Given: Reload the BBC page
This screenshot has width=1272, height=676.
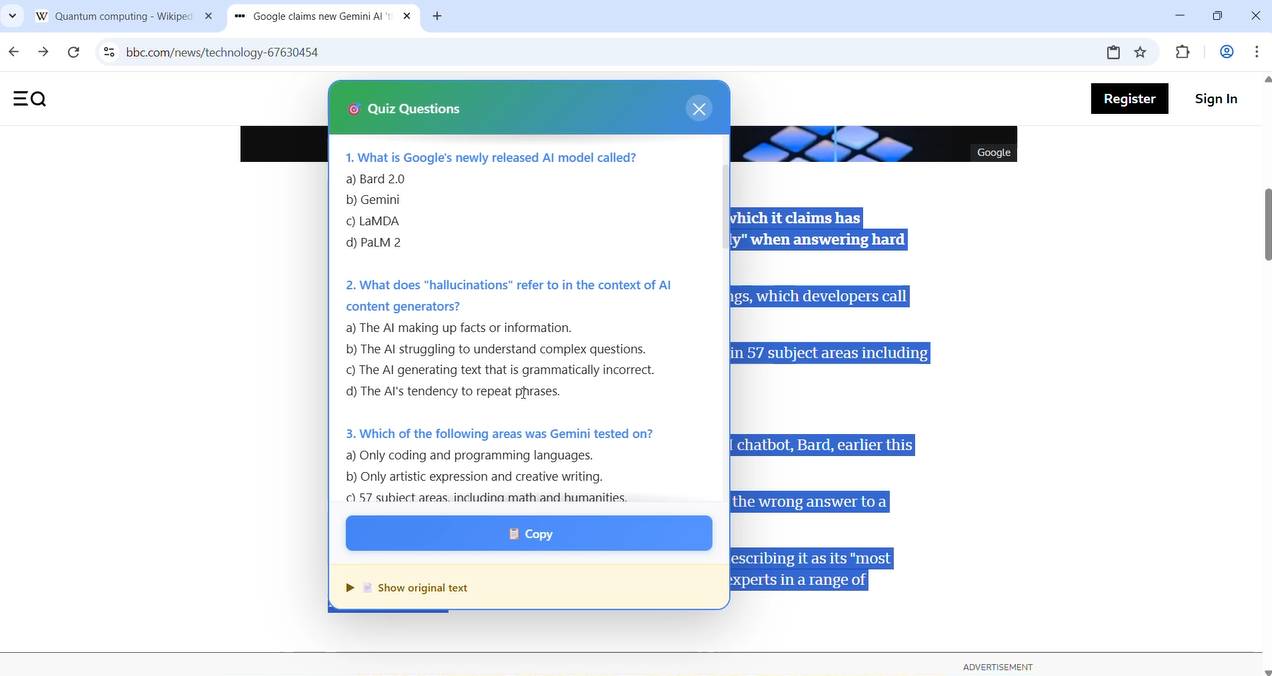Looking at the screenshot, I should tap(73, 52).
